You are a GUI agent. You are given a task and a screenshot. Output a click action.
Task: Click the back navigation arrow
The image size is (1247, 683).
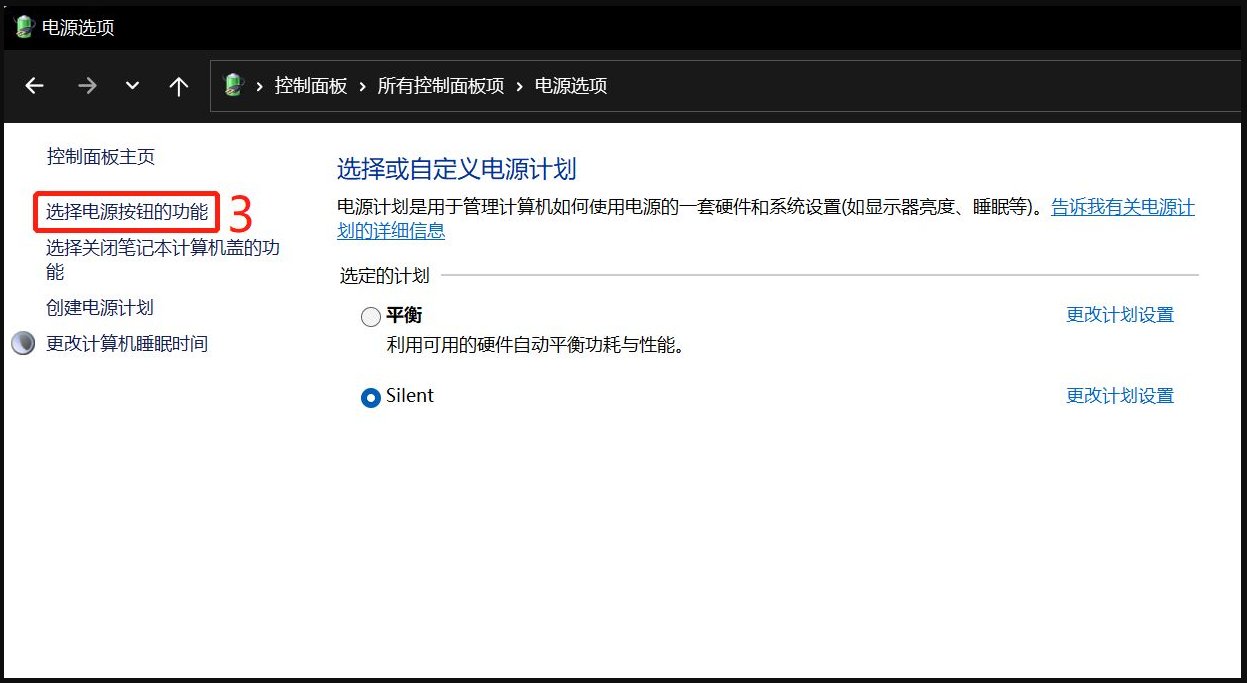pyautogui.click(x=34, y=86)
